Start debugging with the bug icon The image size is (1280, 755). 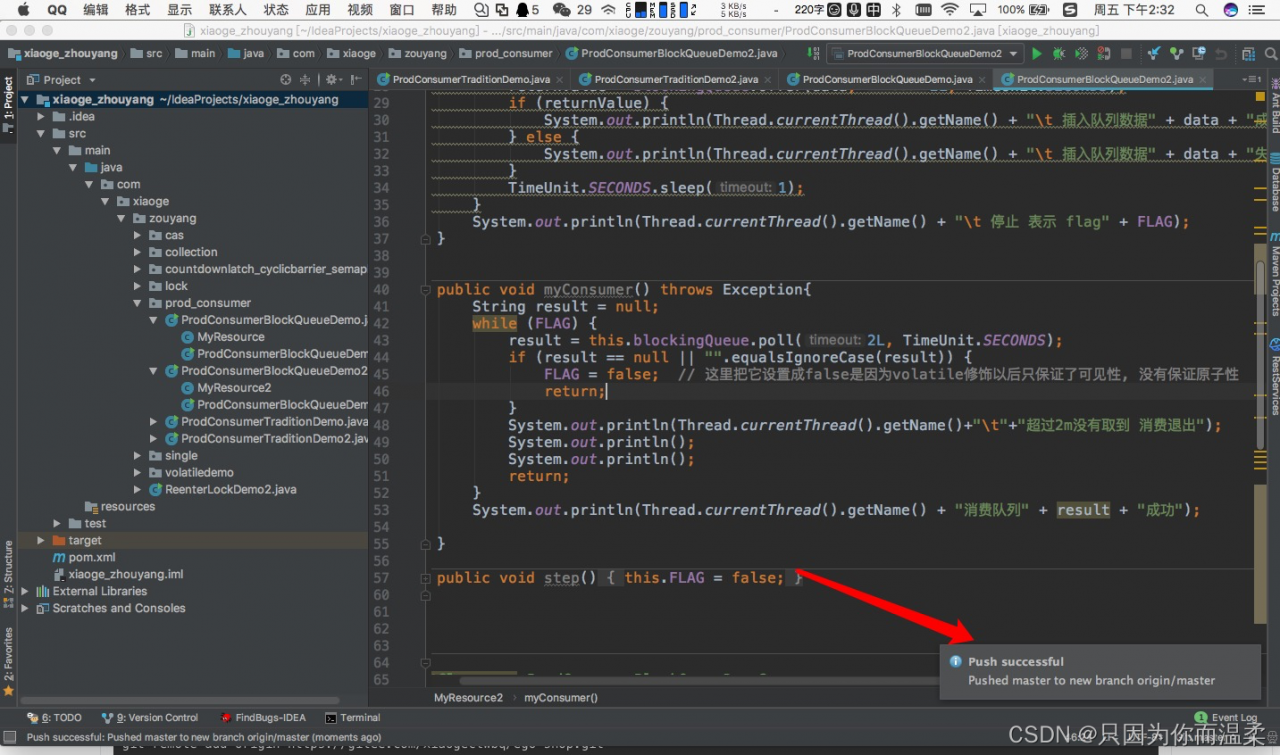tap(1059, 53)
